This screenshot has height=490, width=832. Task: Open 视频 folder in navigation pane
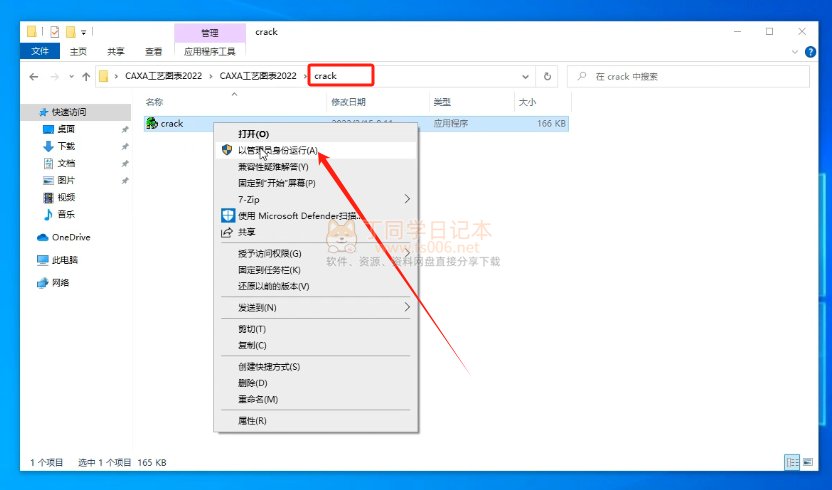(x=66, y=197)
